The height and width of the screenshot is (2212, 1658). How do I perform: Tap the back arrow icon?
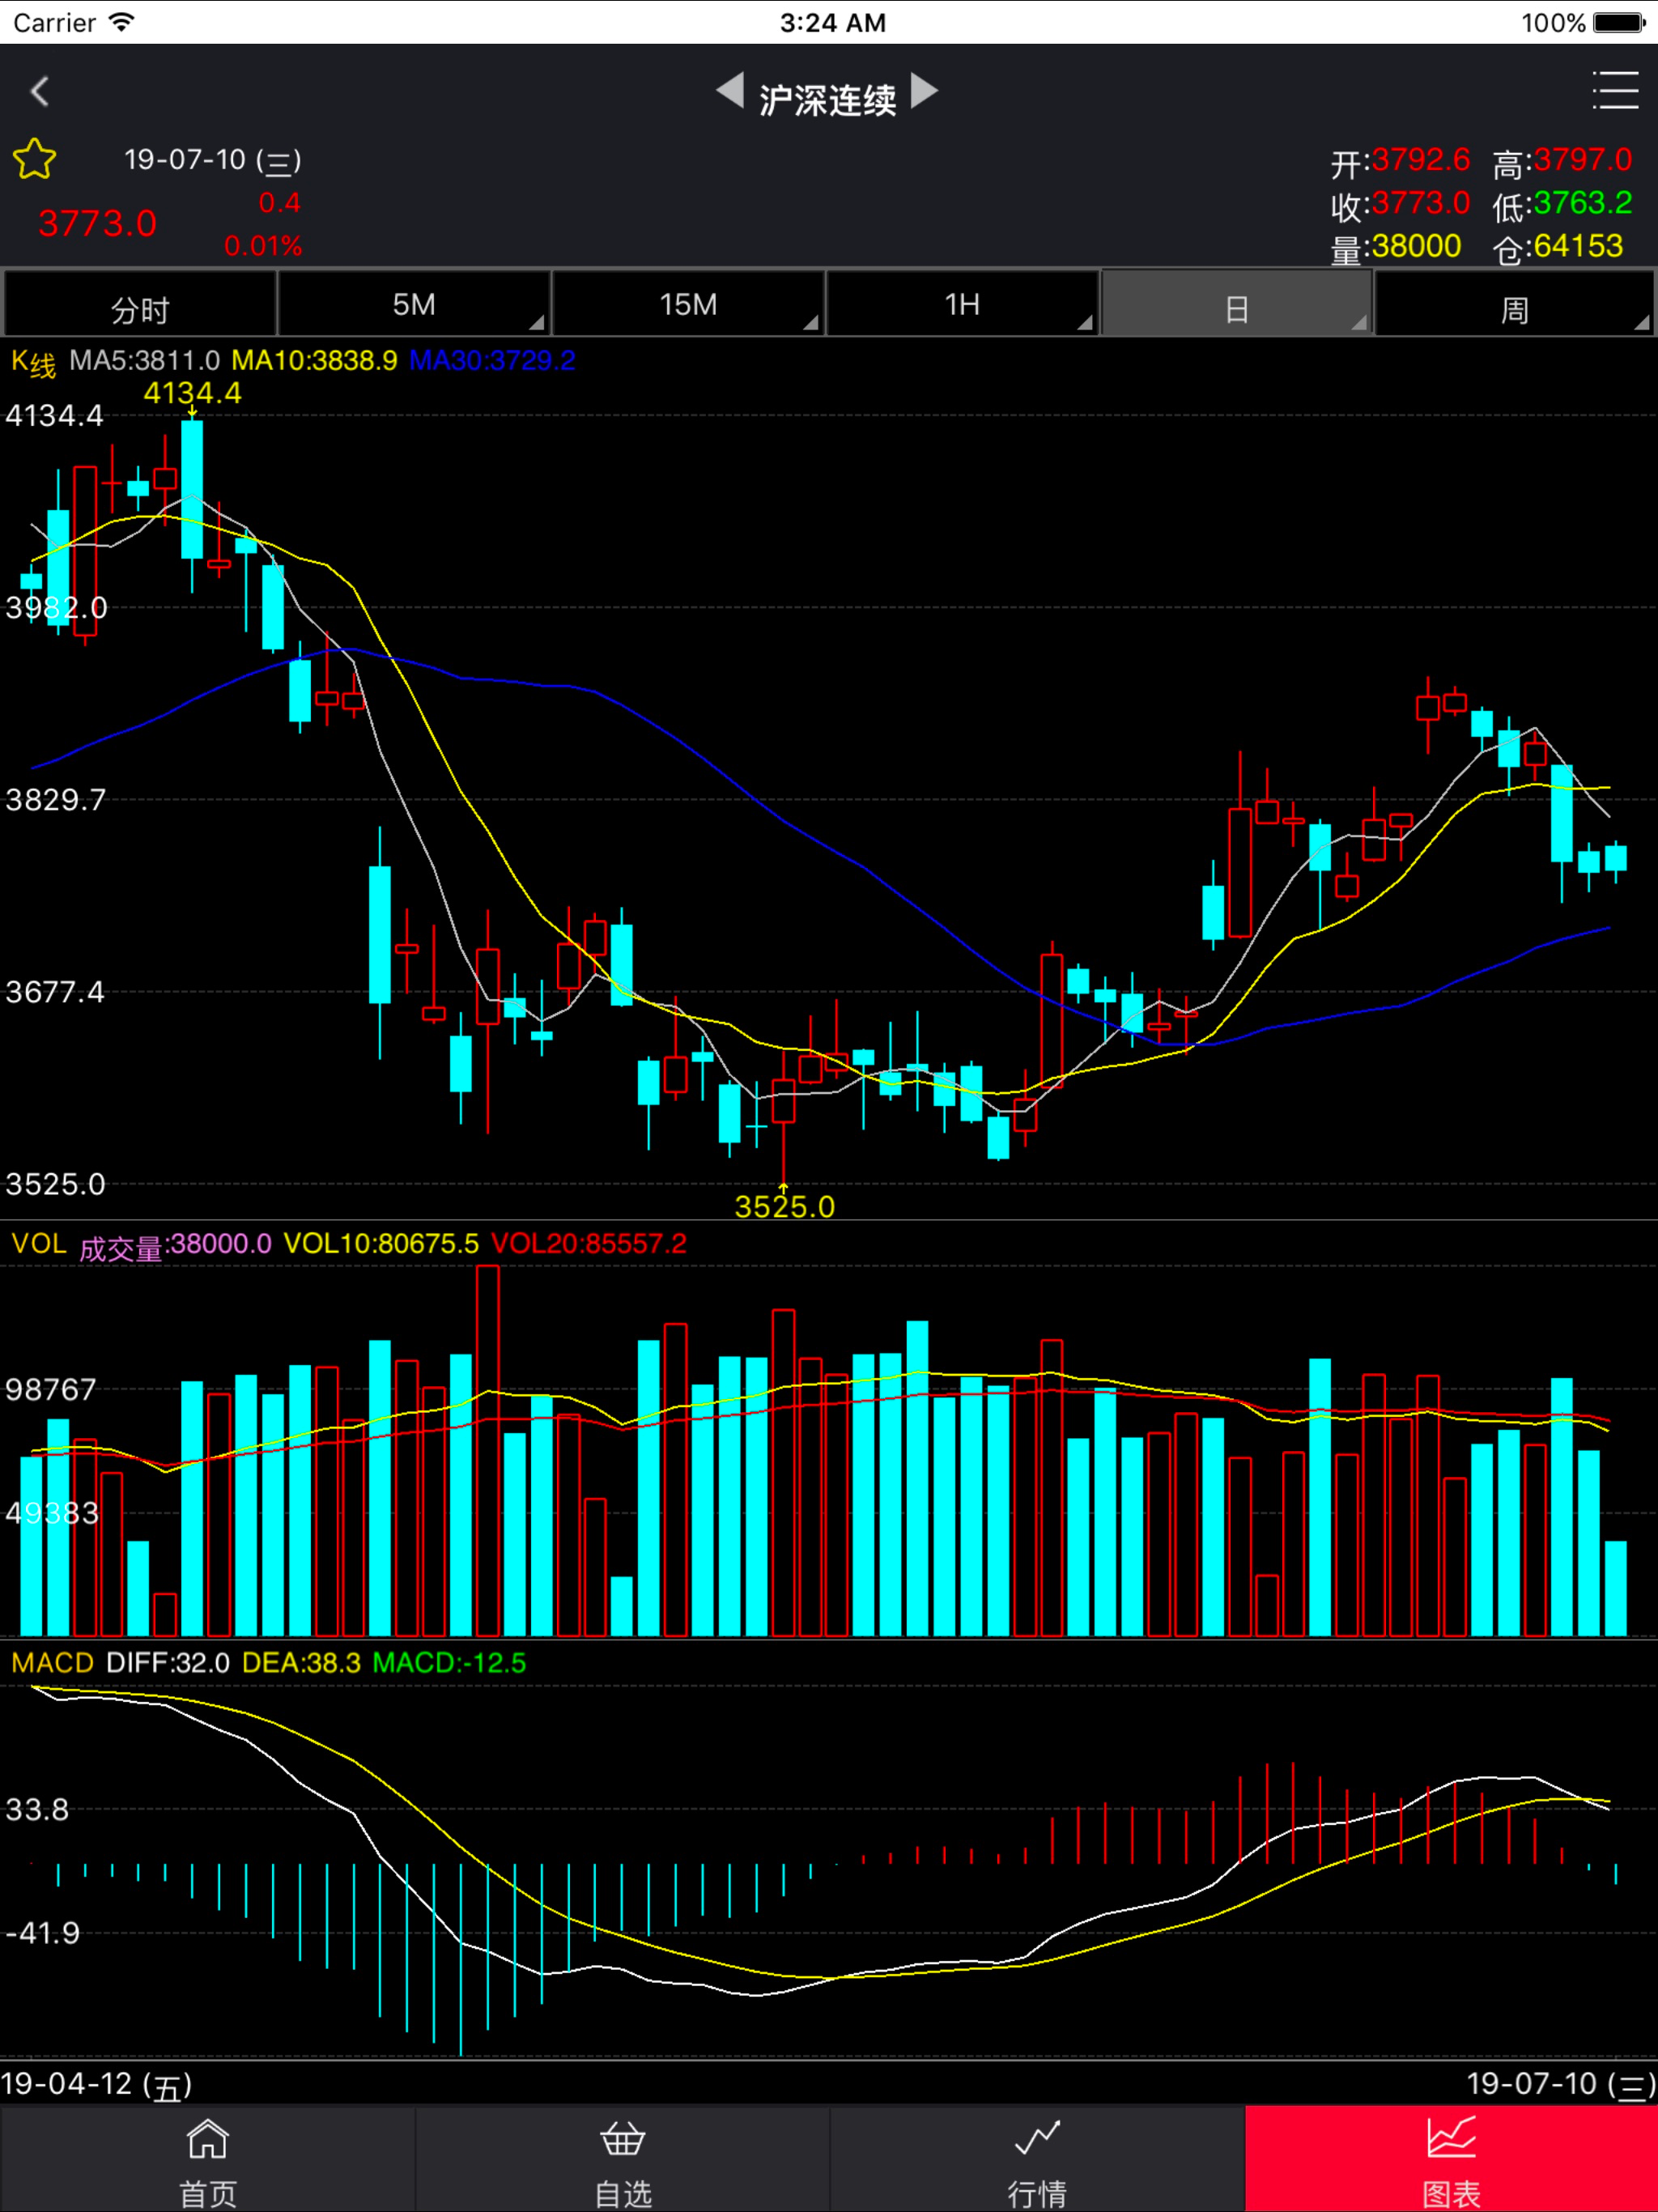[40, 92]
